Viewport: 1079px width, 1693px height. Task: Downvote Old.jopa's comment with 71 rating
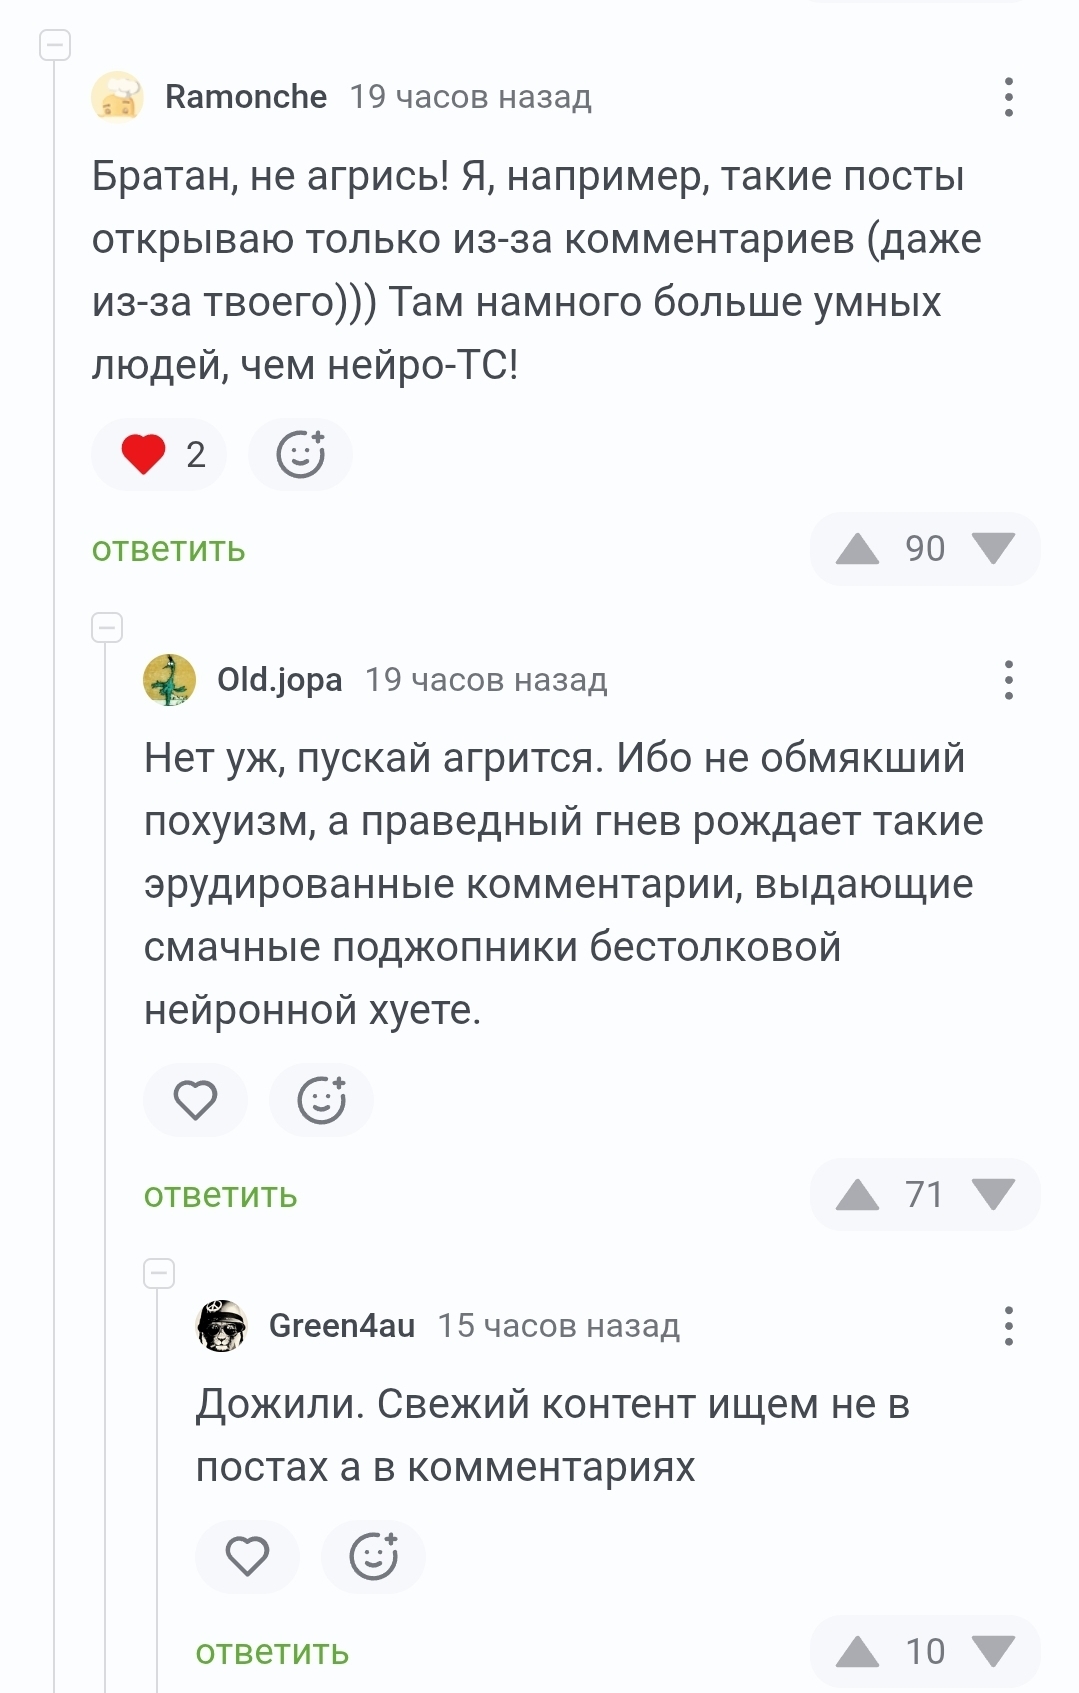coord(993,1195)
